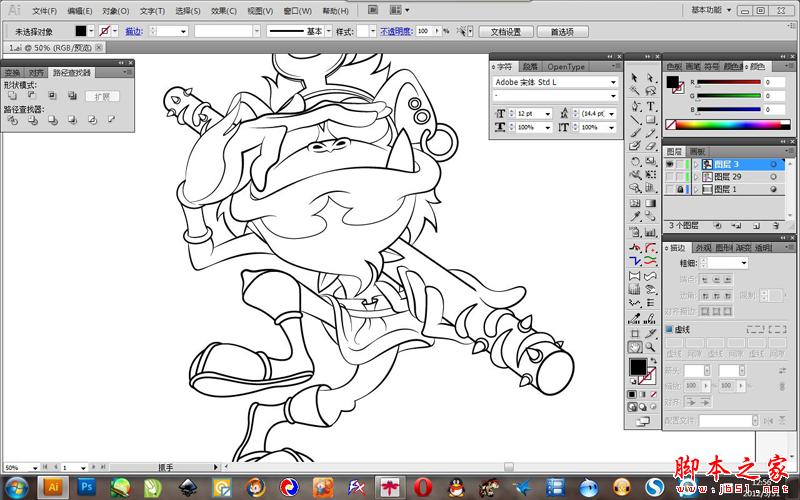Open the 效果(C) menu

coord(223,11)
